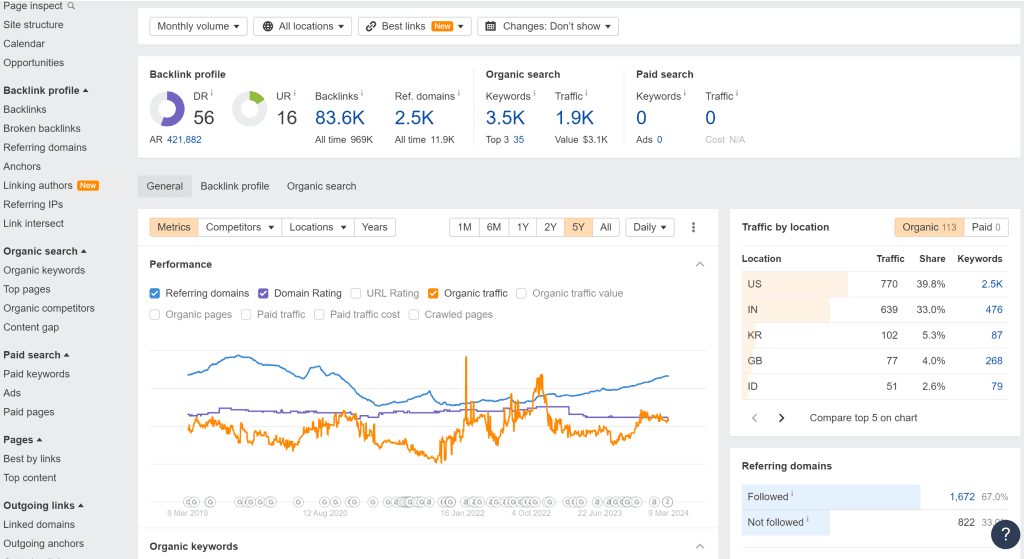Switch to the General tab

pos(165,186)
